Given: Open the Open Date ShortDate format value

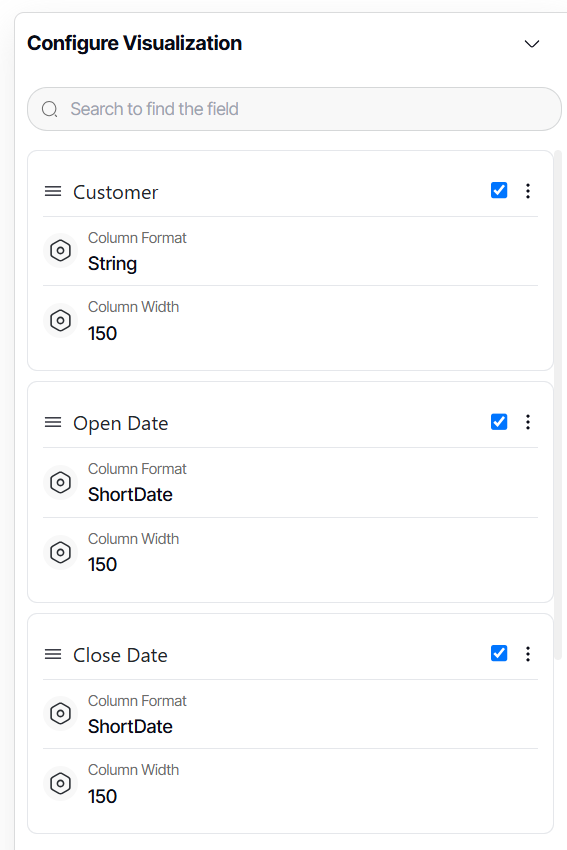Looking at the screenshot, I should [x=130, y=495].
